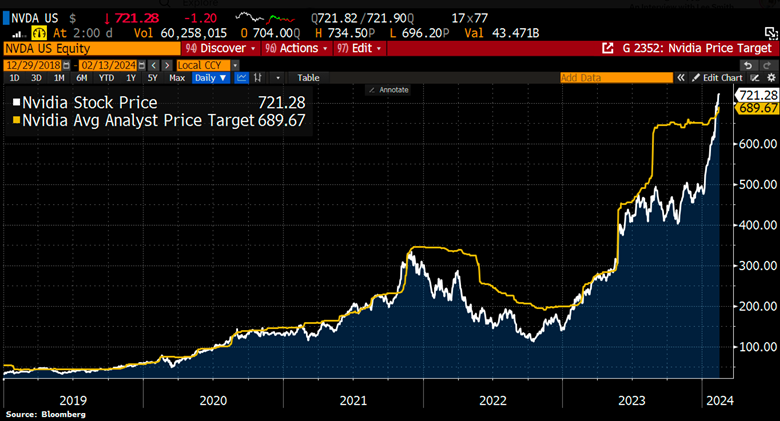Select the bar/candle chart type icon
The image size is (780, 421).
click(258, 78)
